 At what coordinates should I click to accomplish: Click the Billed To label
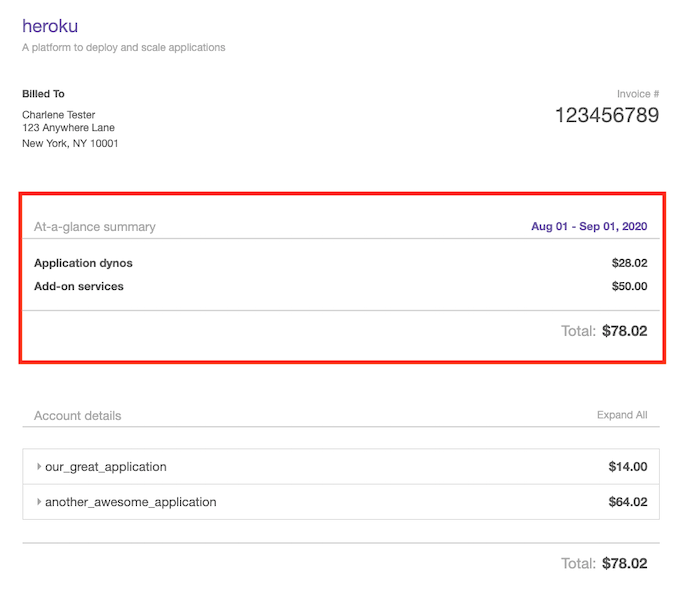coord(43,94)
